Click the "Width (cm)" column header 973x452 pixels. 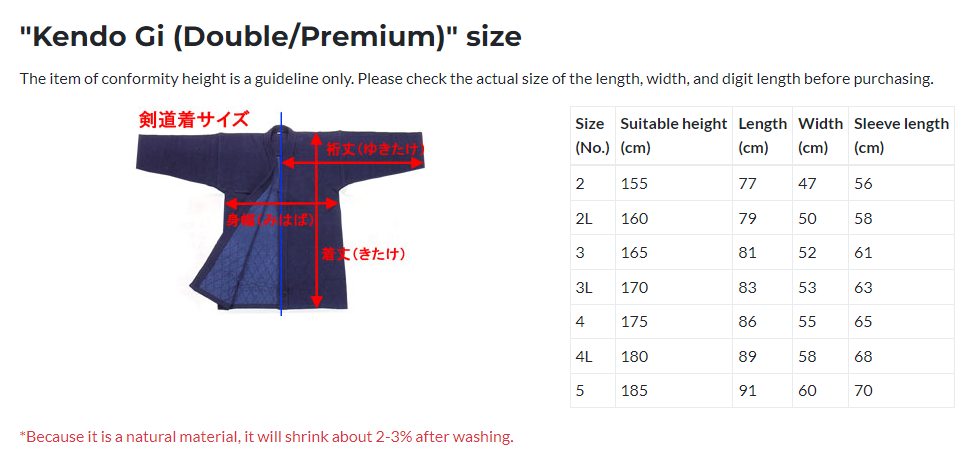(820, 135)
